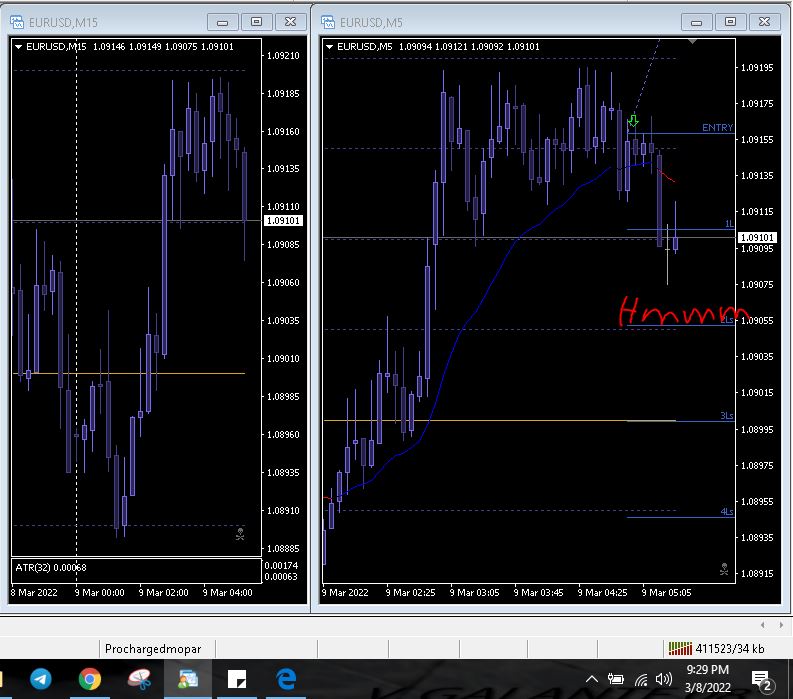The height and width of the screenshot is (699, 793).
Task: Click the 1.09210 price scale label on M15
Action: click(283, 56)
